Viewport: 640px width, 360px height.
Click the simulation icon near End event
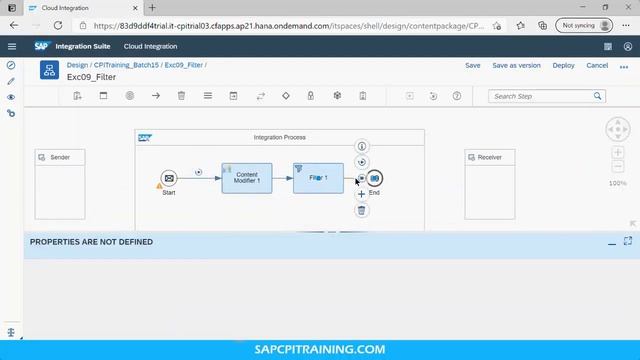(362, 162)
